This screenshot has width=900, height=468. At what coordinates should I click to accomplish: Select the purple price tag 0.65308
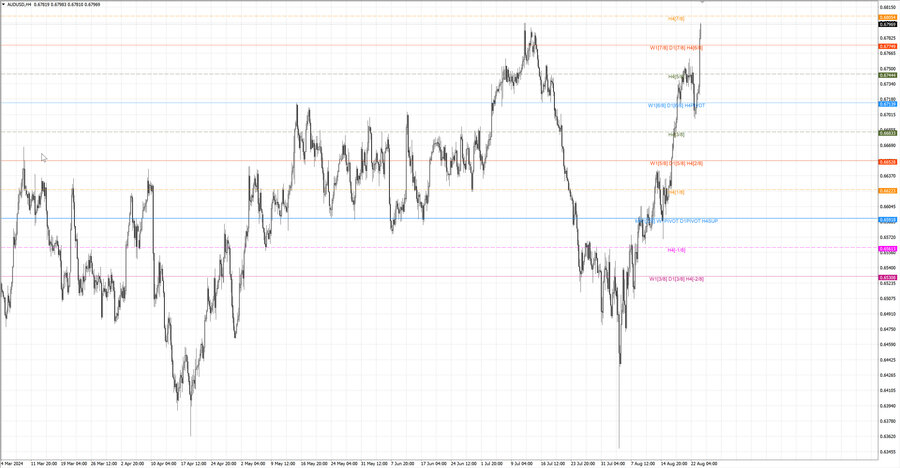click(x=888, y=277)
